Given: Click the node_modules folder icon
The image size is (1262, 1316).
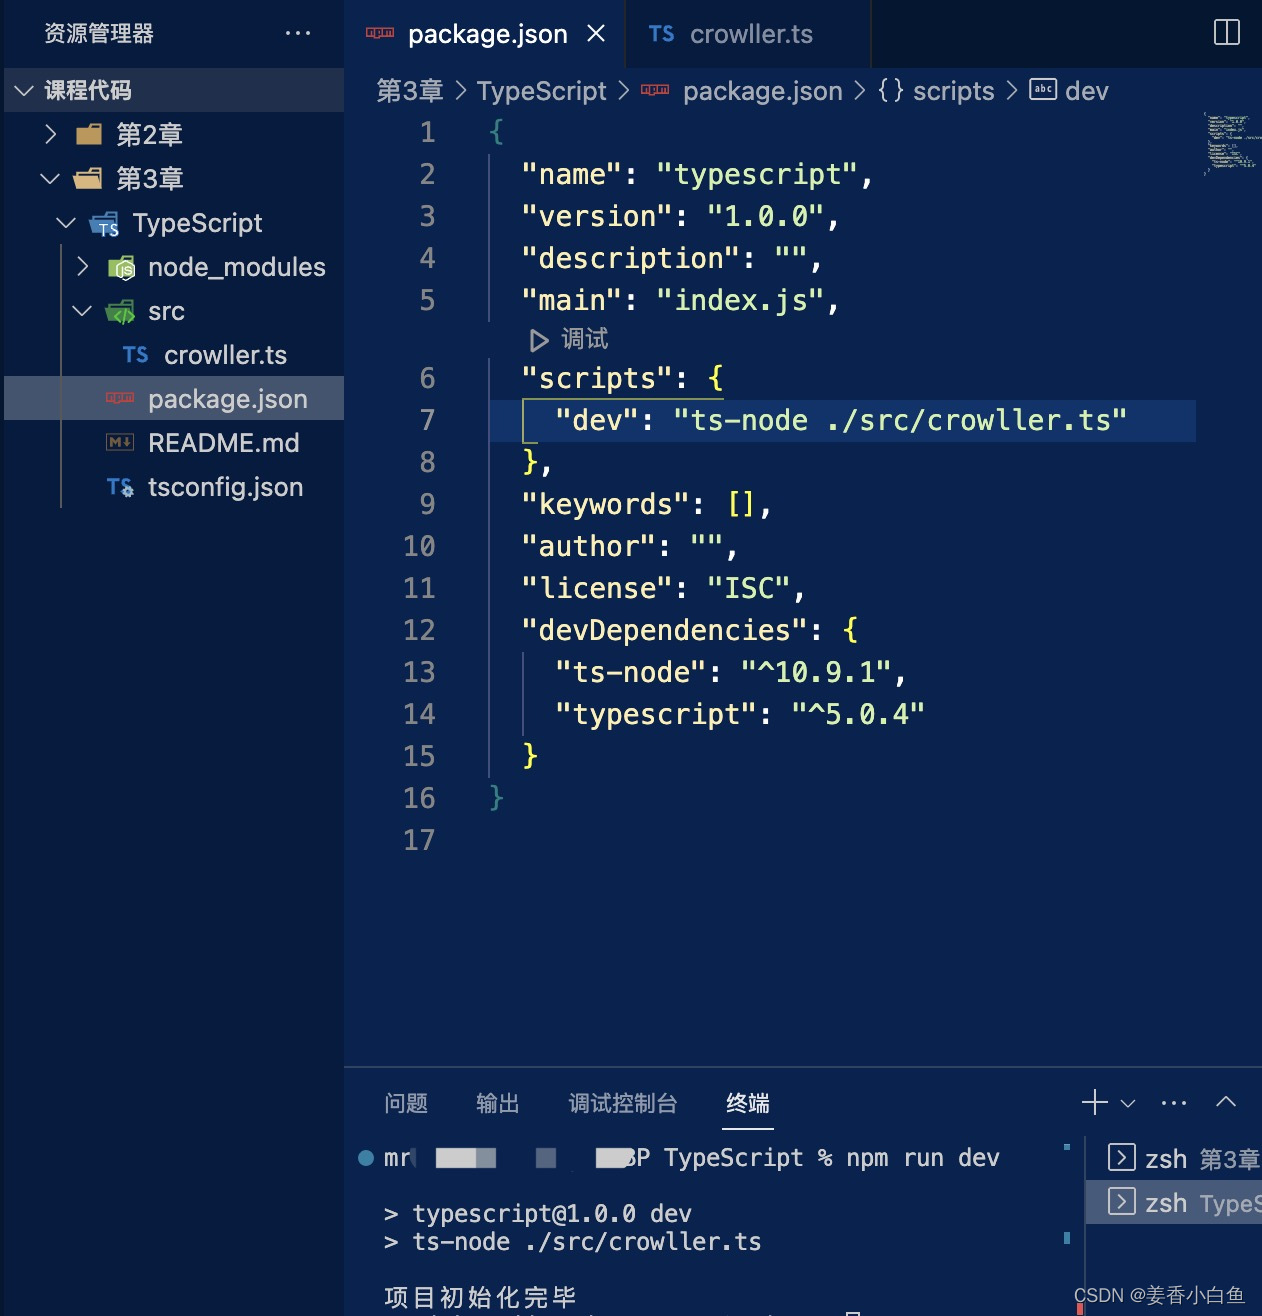Looking at the screenshot, I should click(121, 267).
